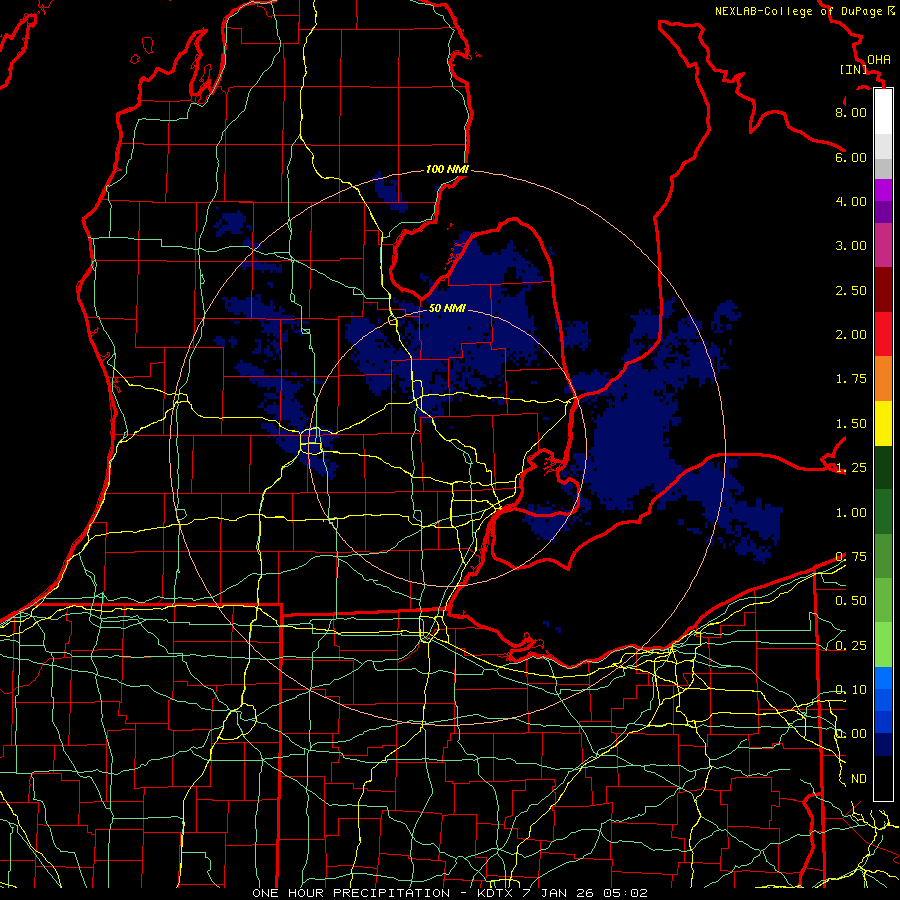Pick the bright red legend swatch
Image resolution: width=900 pixels, height=900 pixels.
tap(883, 334)
